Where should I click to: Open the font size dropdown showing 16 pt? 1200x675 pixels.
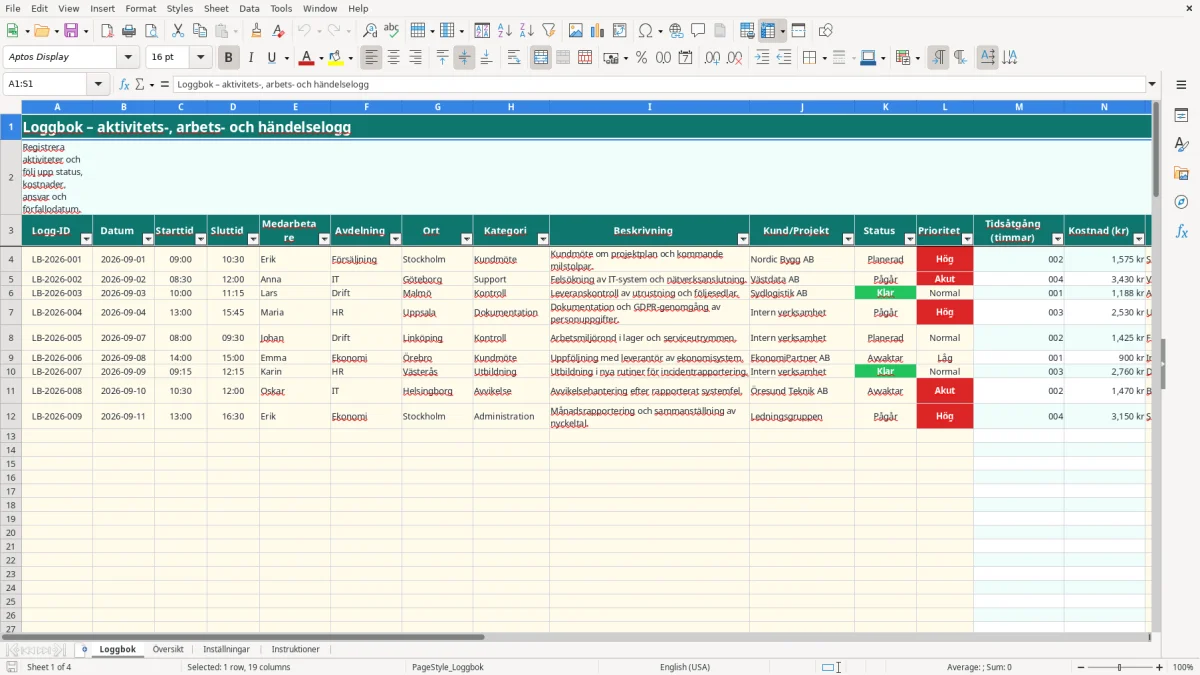pos(201,58)
